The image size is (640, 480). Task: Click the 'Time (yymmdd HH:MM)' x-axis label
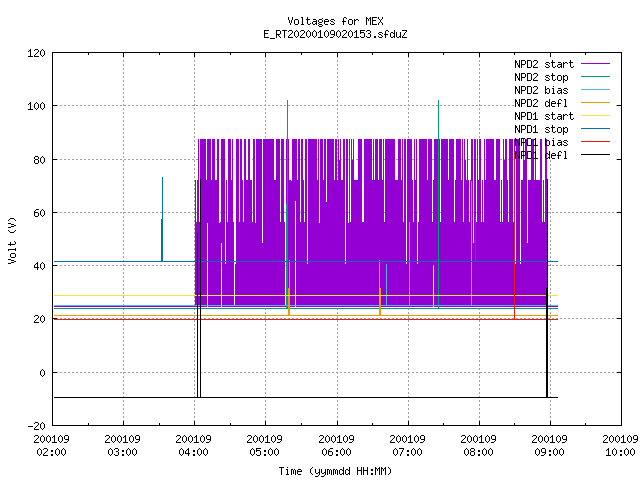click(335, 471)
